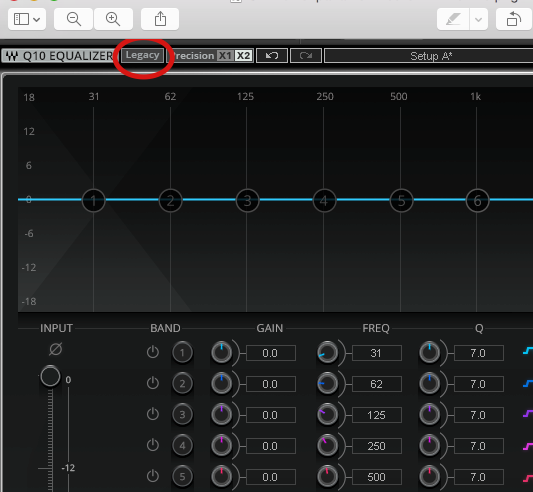Click the Waves logo Q10 Equalizer title
Image resolution: width=533 pixels, height=492 pixels.
[x=58, y=56]
